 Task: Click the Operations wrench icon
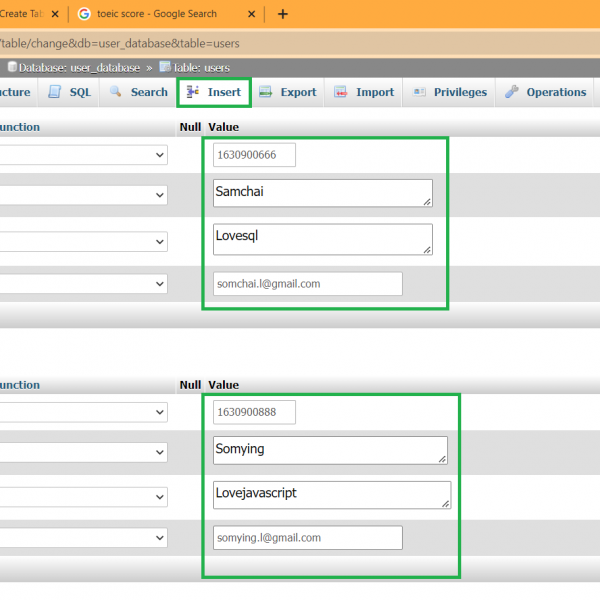512,92
